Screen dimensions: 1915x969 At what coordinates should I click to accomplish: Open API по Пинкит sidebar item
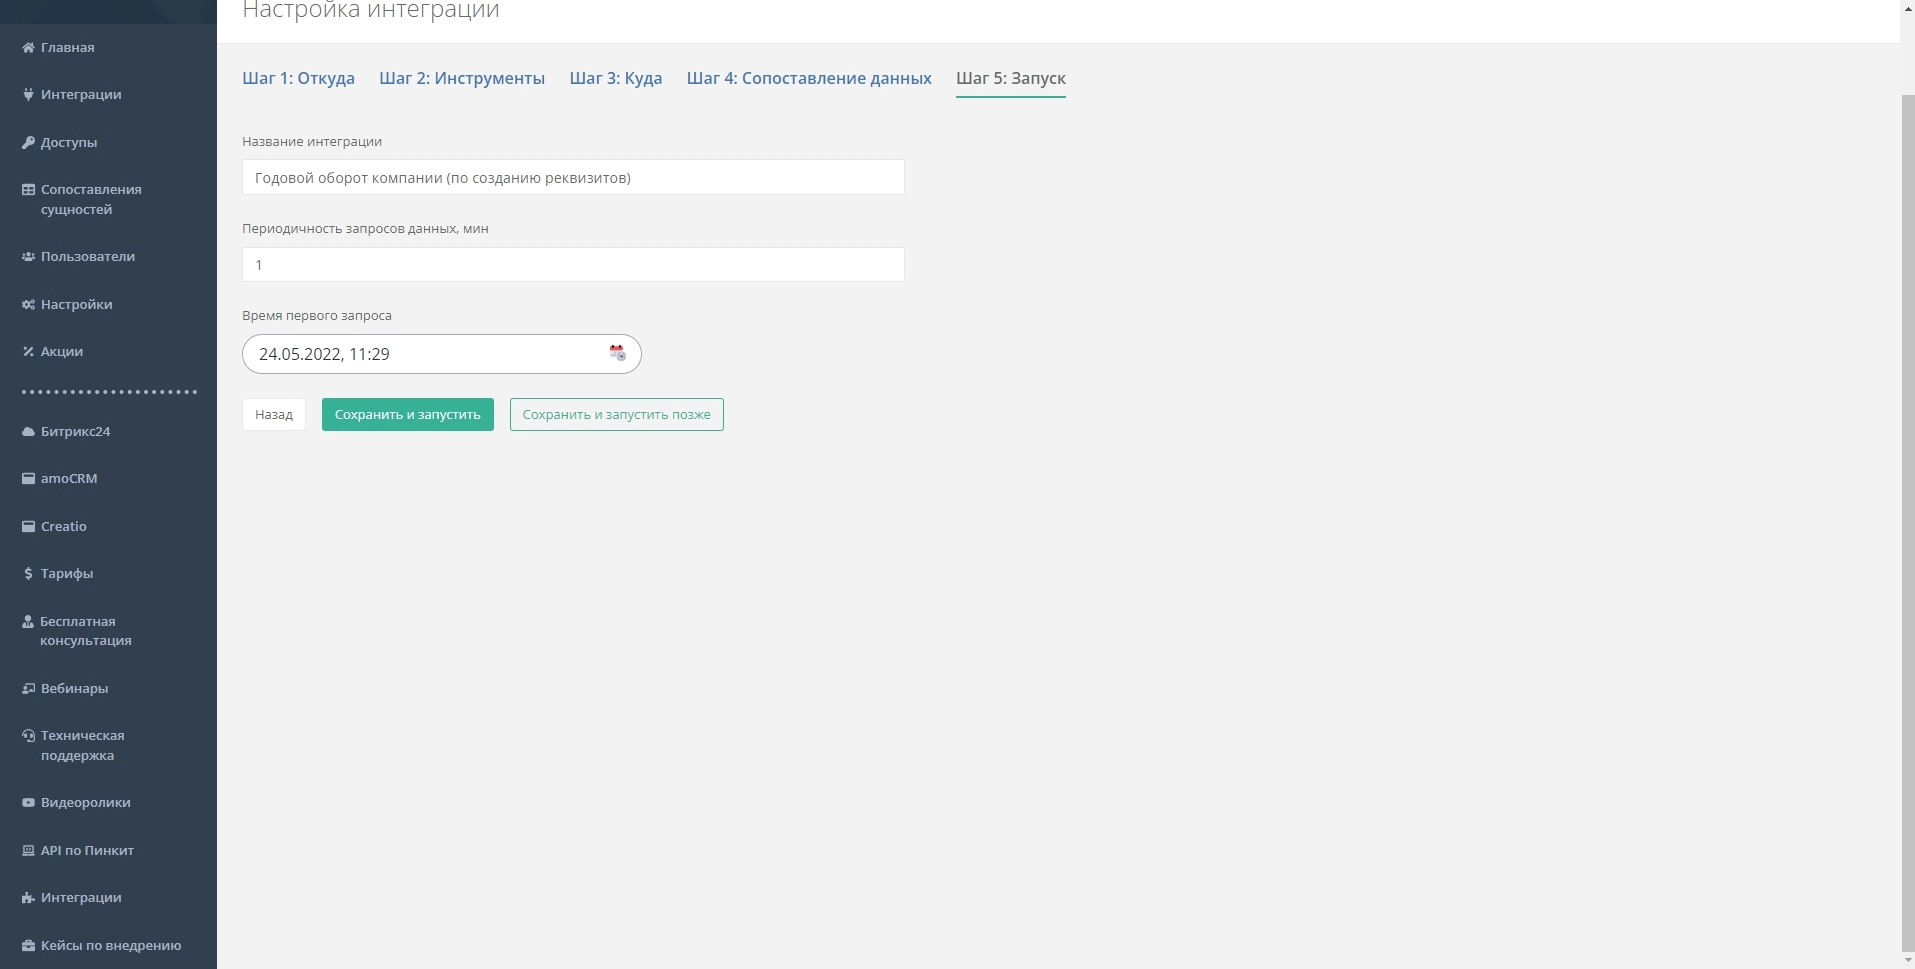(x=87, y=851)
